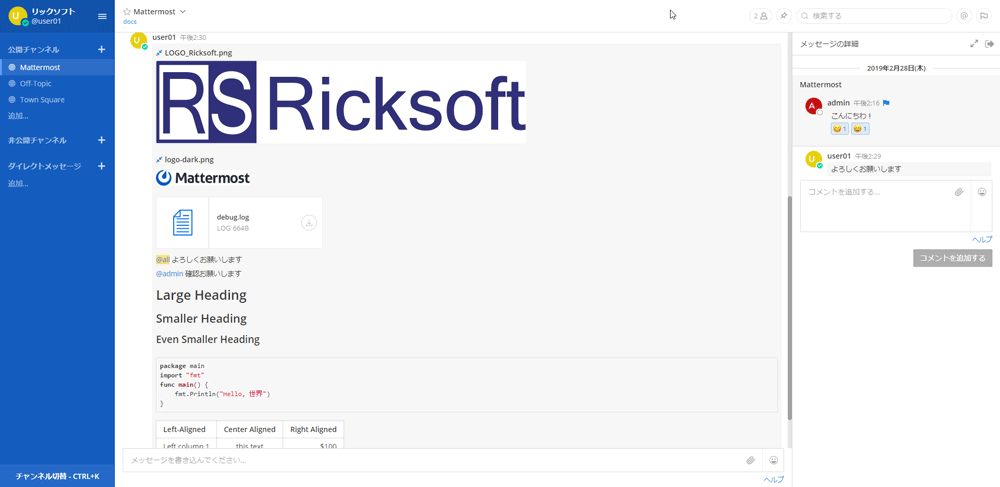Start a new direct message with plus

click(101, 166)
